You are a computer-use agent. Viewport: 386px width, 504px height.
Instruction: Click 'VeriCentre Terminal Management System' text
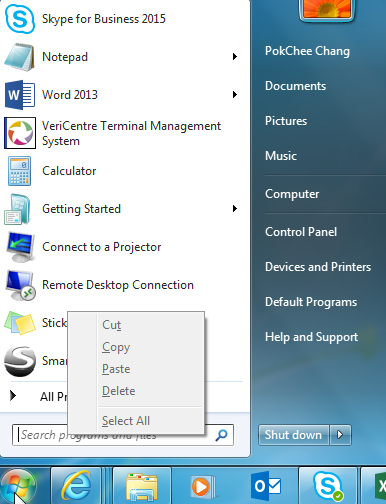click(131, 133)
